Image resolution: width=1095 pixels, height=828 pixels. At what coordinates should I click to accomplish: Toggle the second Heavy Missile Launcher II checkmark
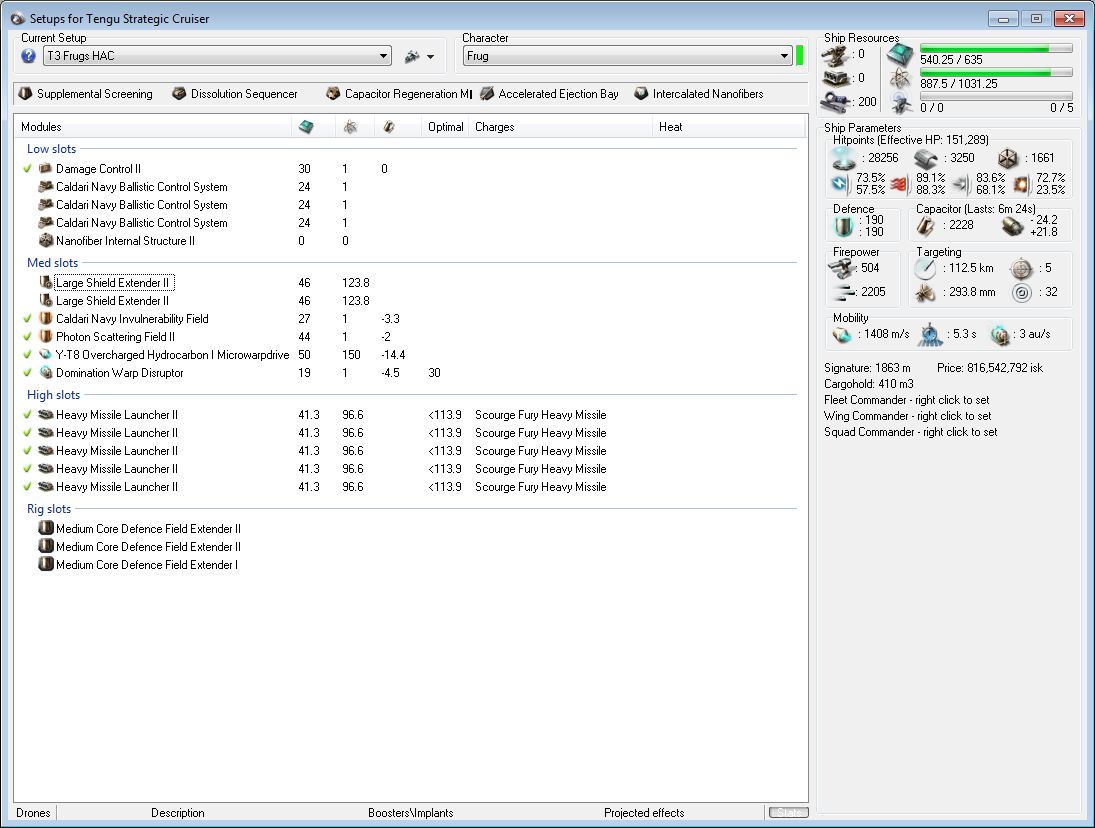[27, 433]
